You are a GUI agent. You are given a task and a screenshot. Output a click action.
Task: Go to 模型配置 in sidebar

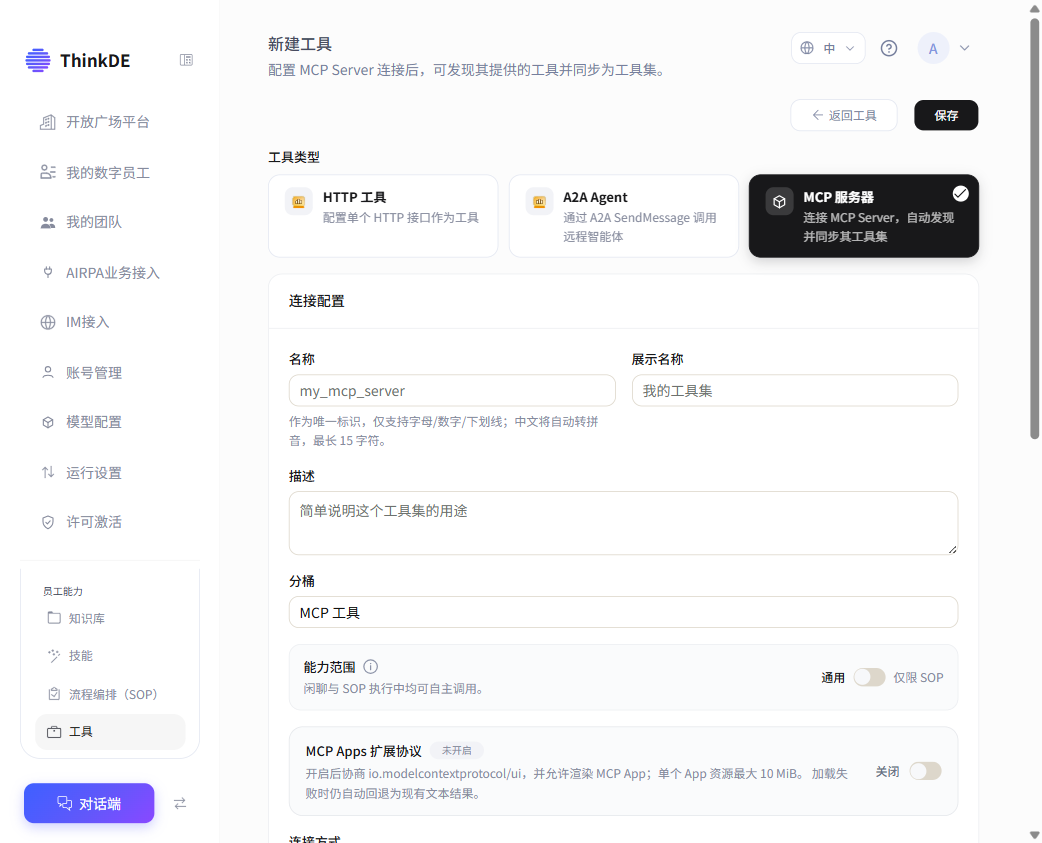(x=94, y=422)
